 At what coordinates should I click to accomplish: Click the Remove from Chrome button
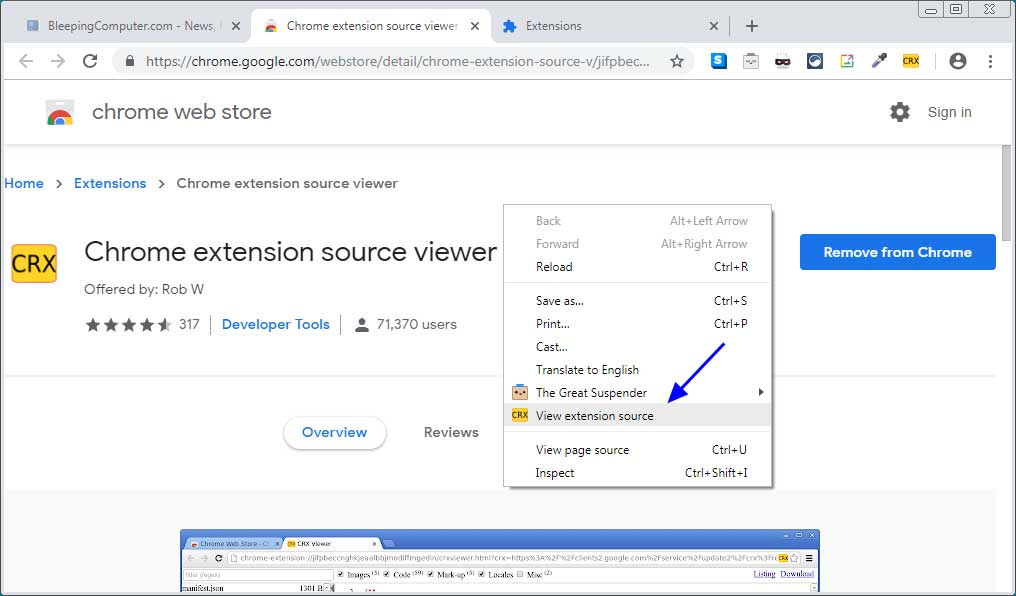(897, 252)
